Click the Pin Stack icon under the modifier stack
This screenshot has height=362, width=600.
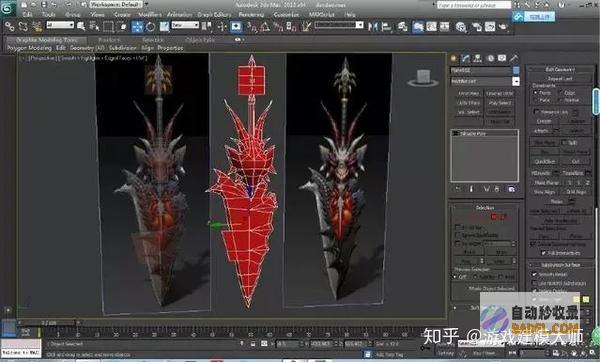point(458,189)
